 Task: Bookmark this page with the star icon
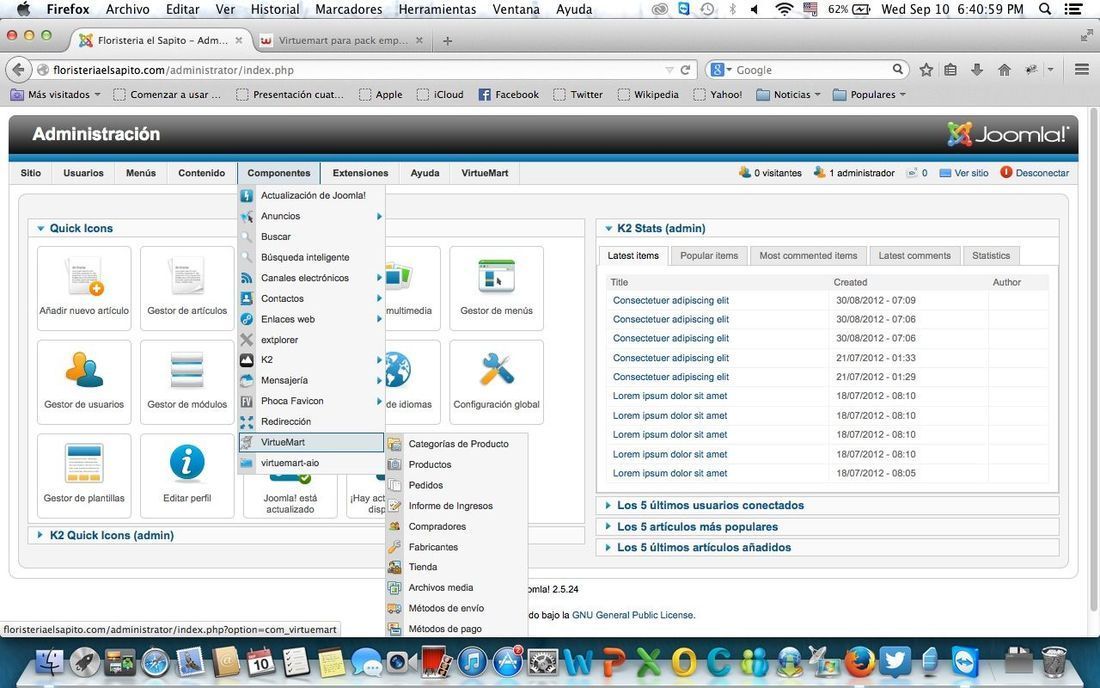click(926, 69)
